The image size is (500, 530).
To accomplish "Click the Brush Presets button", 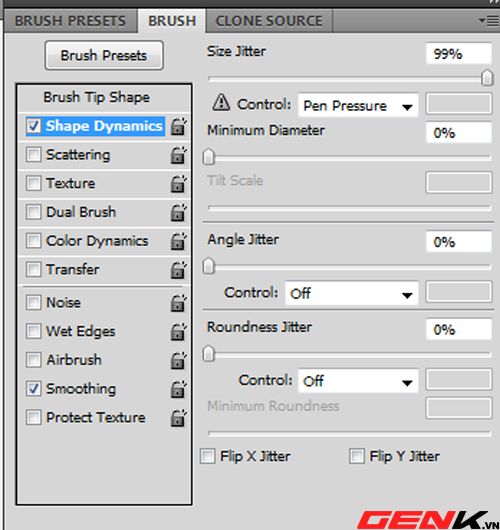I will coord(104,55).
